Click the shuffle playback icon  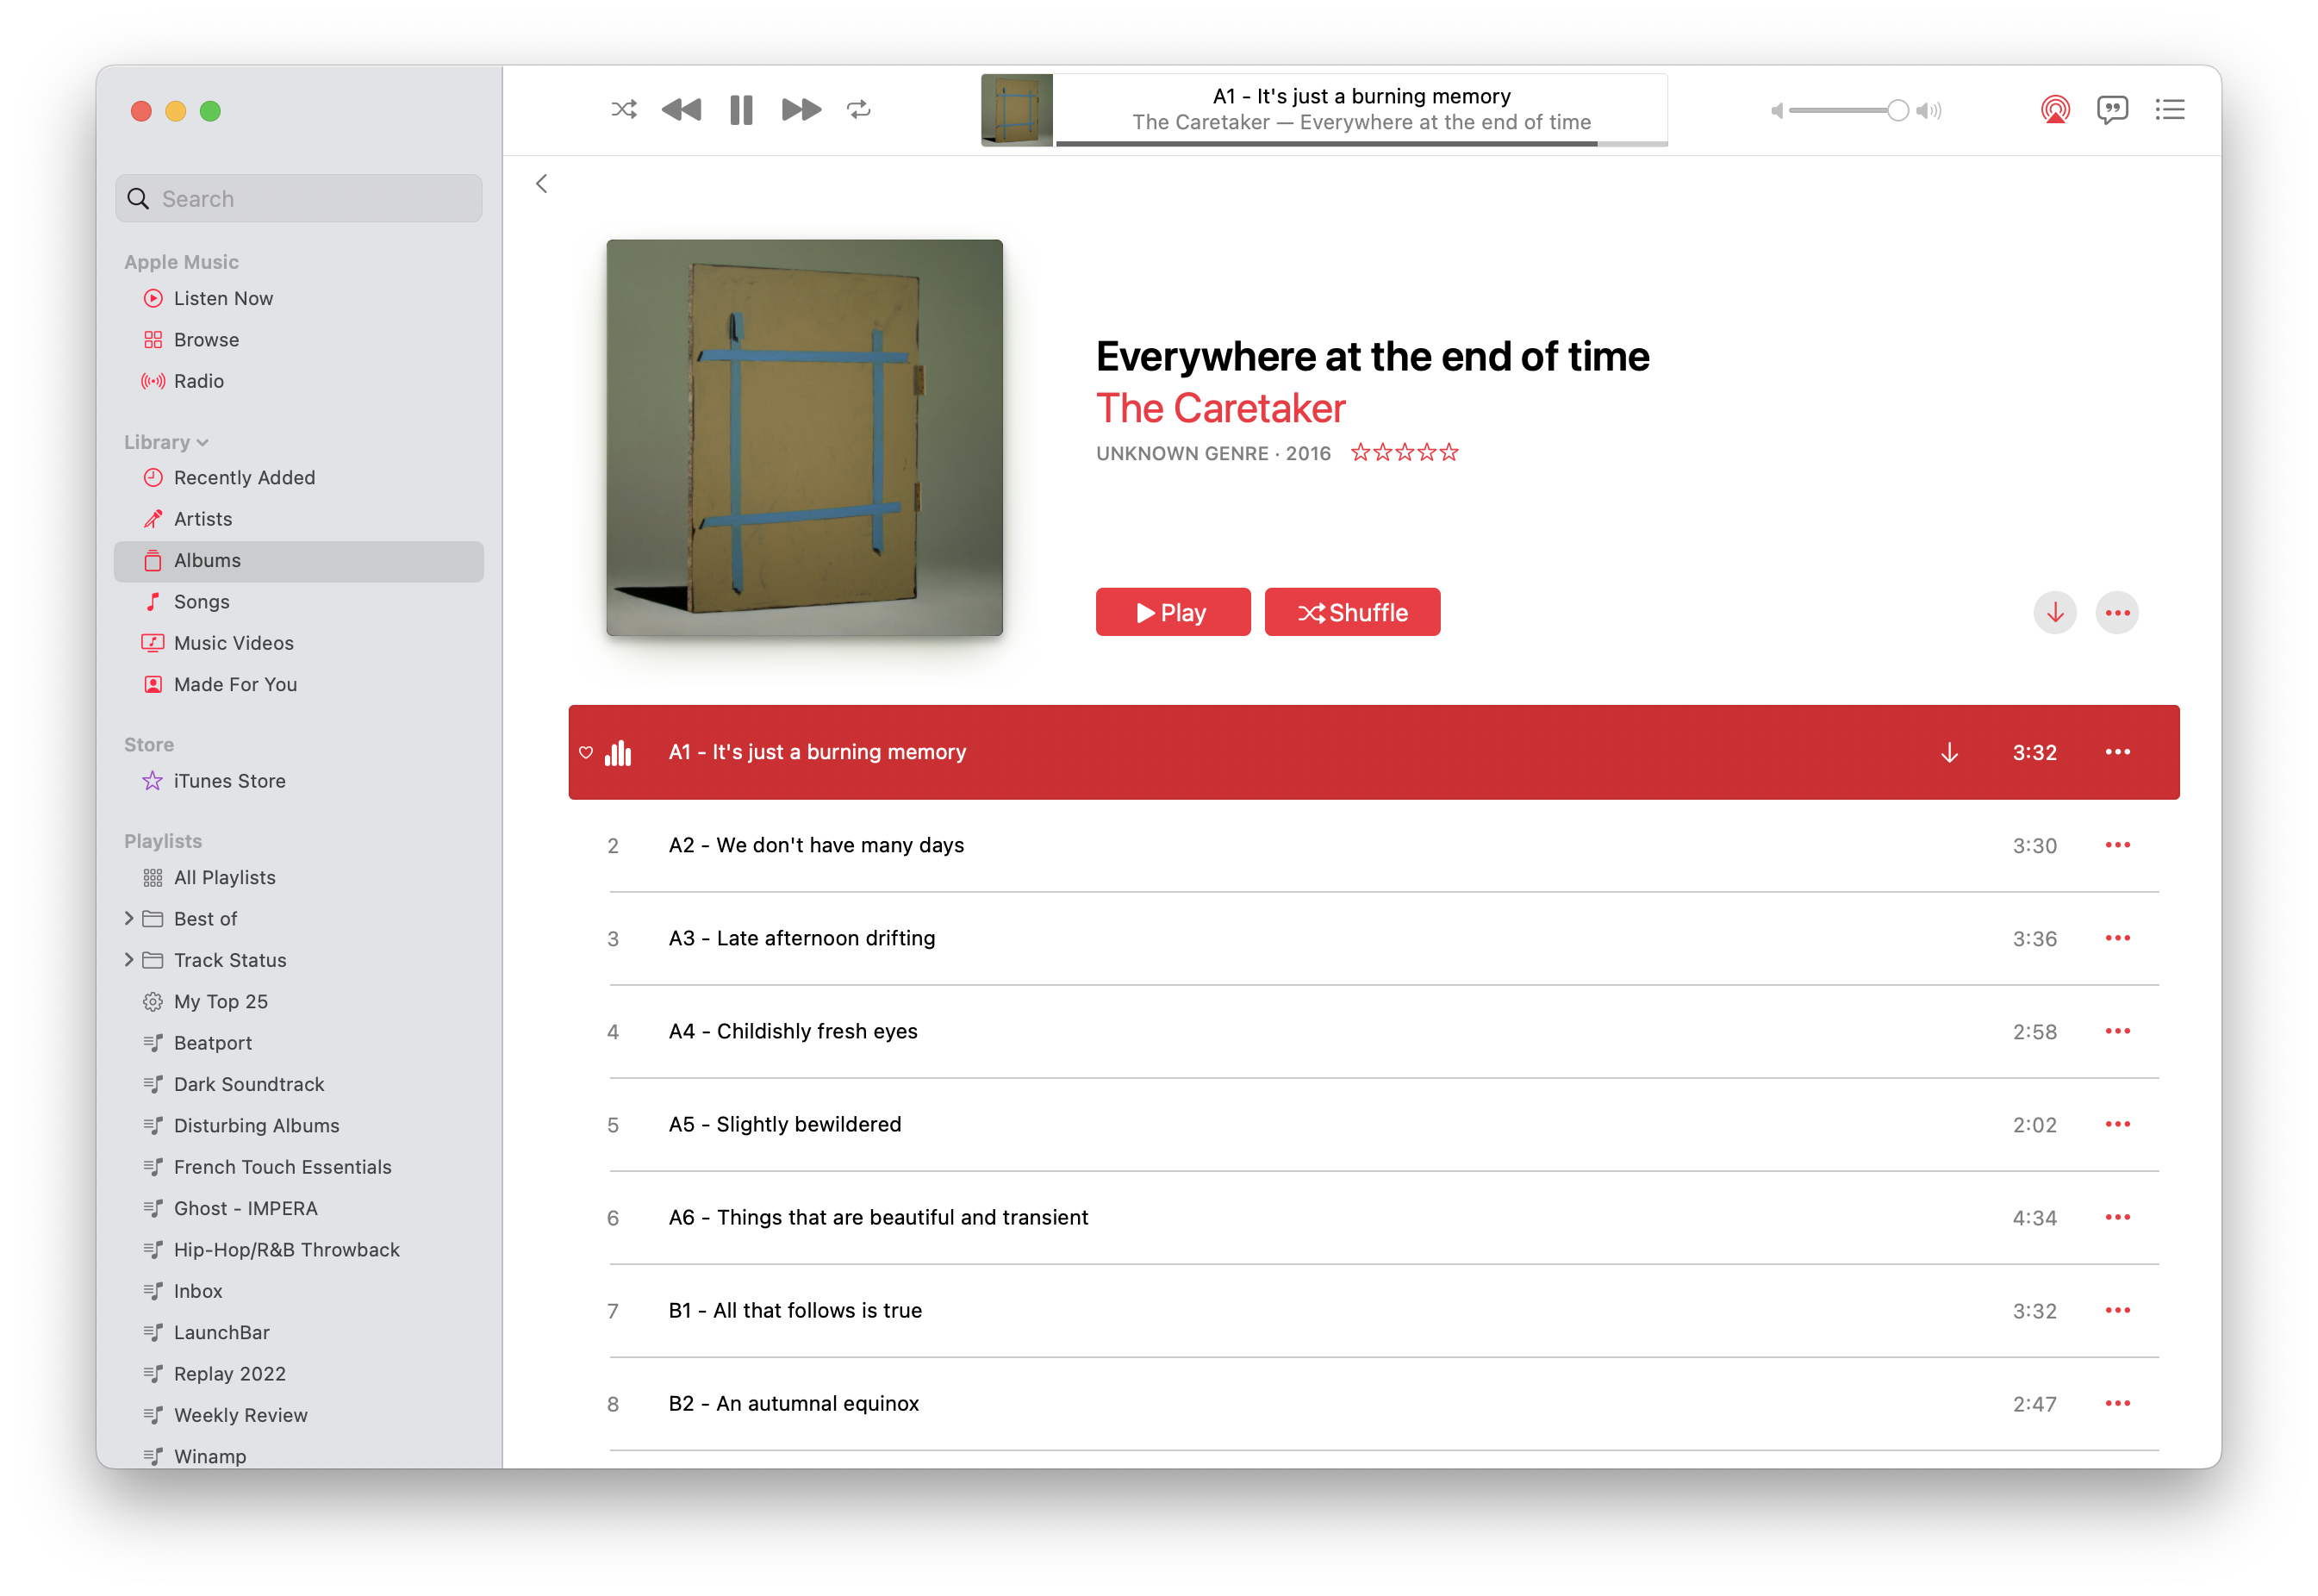click(x=626, y=109)
